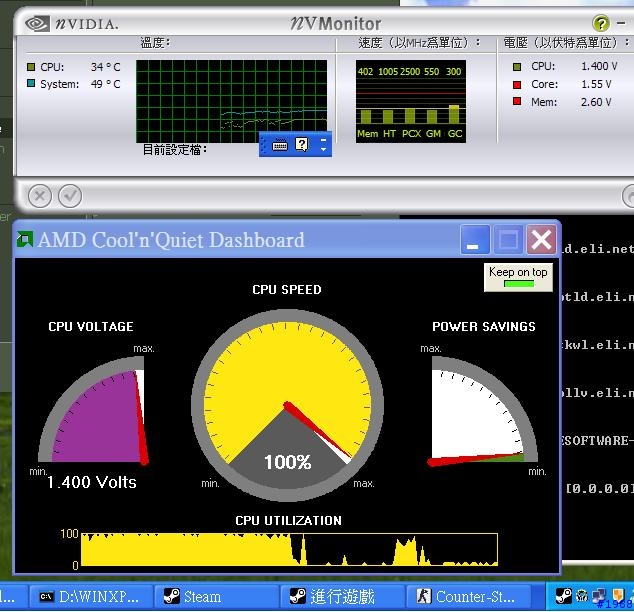This screenshot has height=612, width=634.
Task: Switch to the Counter-St... taskbar button
Action: click(x=468, y=597)
